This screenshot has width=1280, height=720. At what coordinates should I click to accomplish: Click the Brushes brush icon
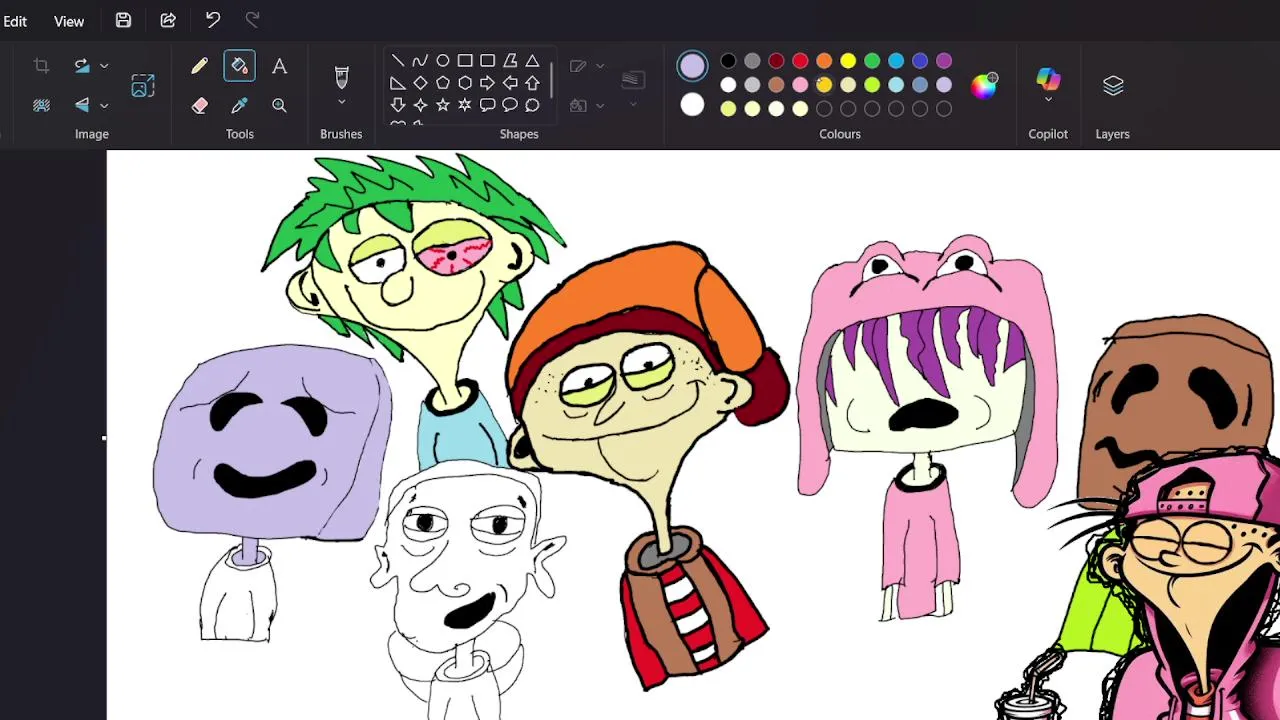pos(341,77)
